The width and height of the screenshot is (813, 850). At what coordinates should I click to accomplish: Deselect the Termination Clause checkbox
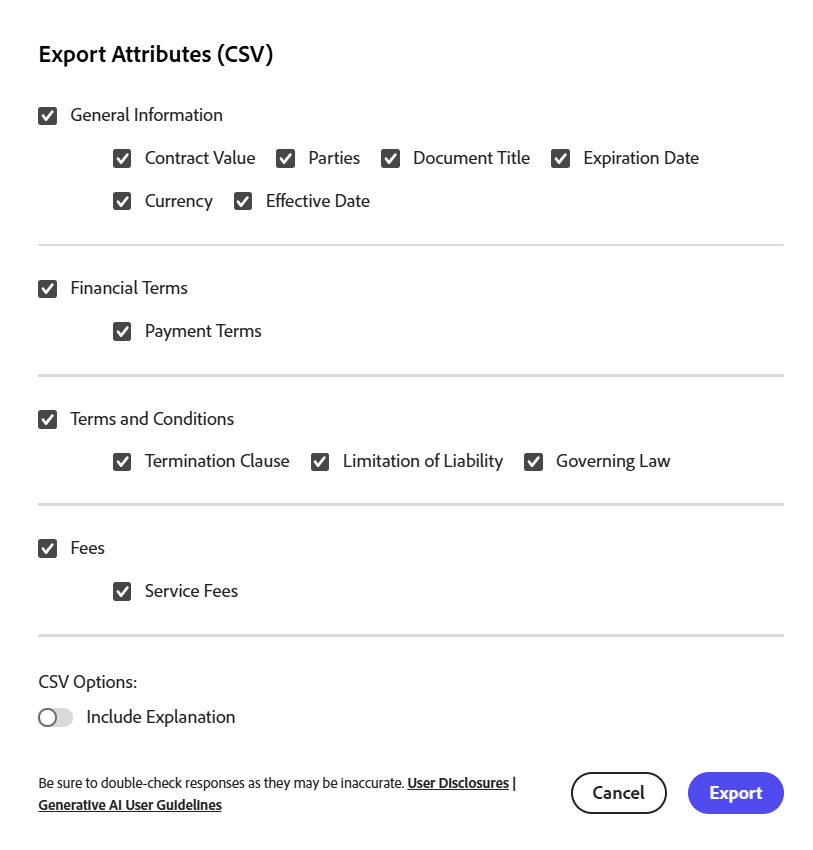point(122,462)
